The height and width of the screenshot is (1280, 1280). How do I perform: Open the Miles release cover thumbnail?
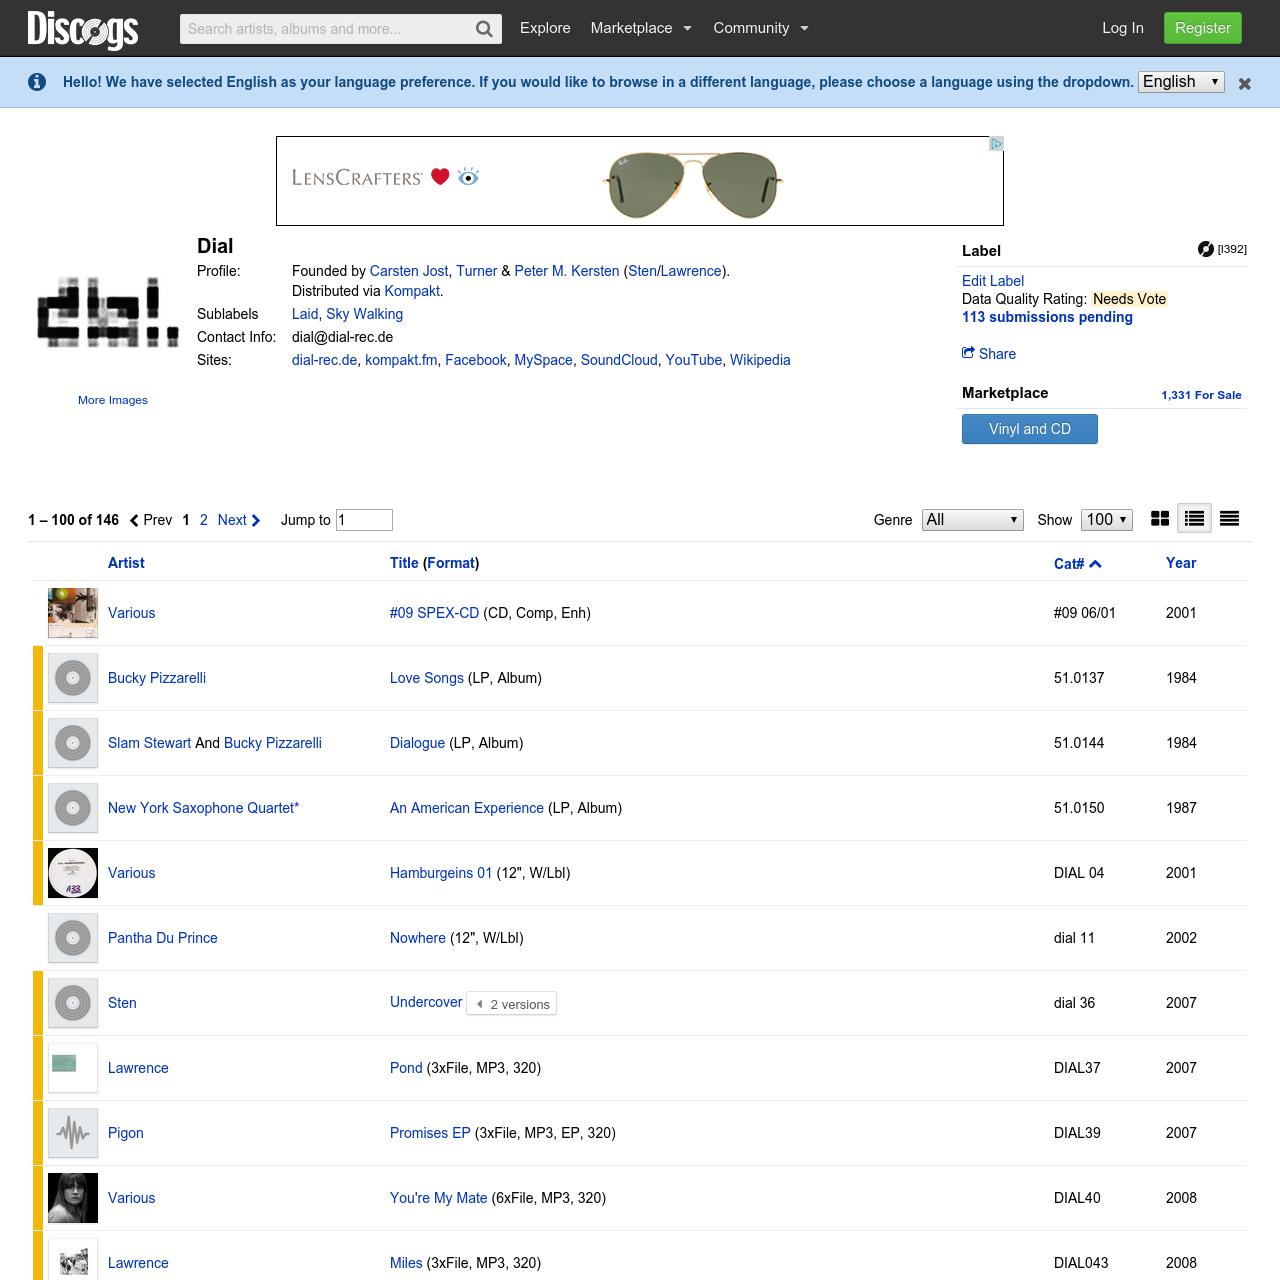[73, 1259]
